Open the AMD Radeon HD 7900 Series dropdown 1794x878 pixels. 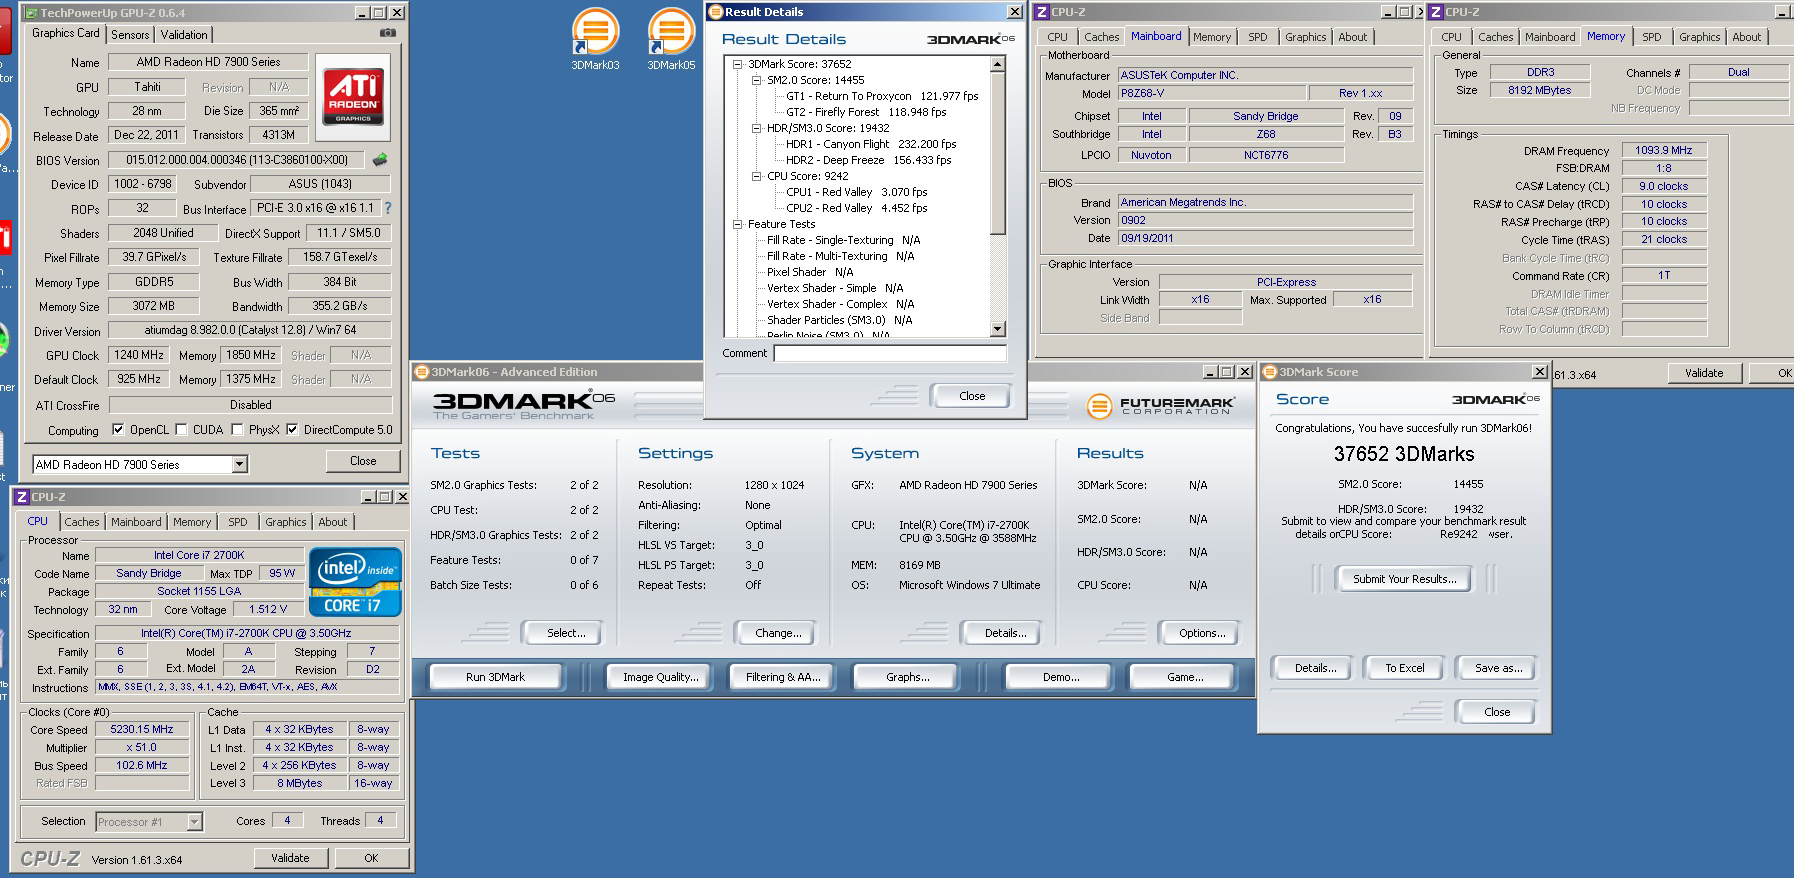point(240,464)
